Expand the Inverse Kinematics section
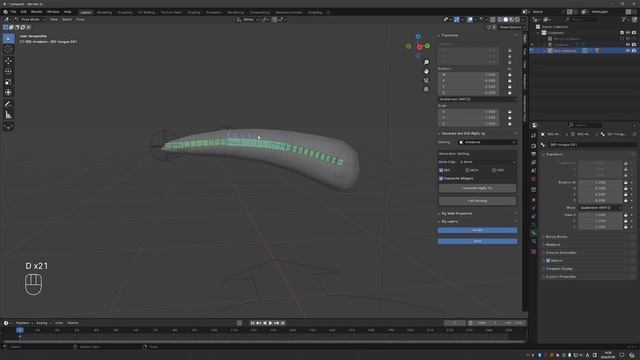This screenshot has width=640, height=360. [561, 253]
